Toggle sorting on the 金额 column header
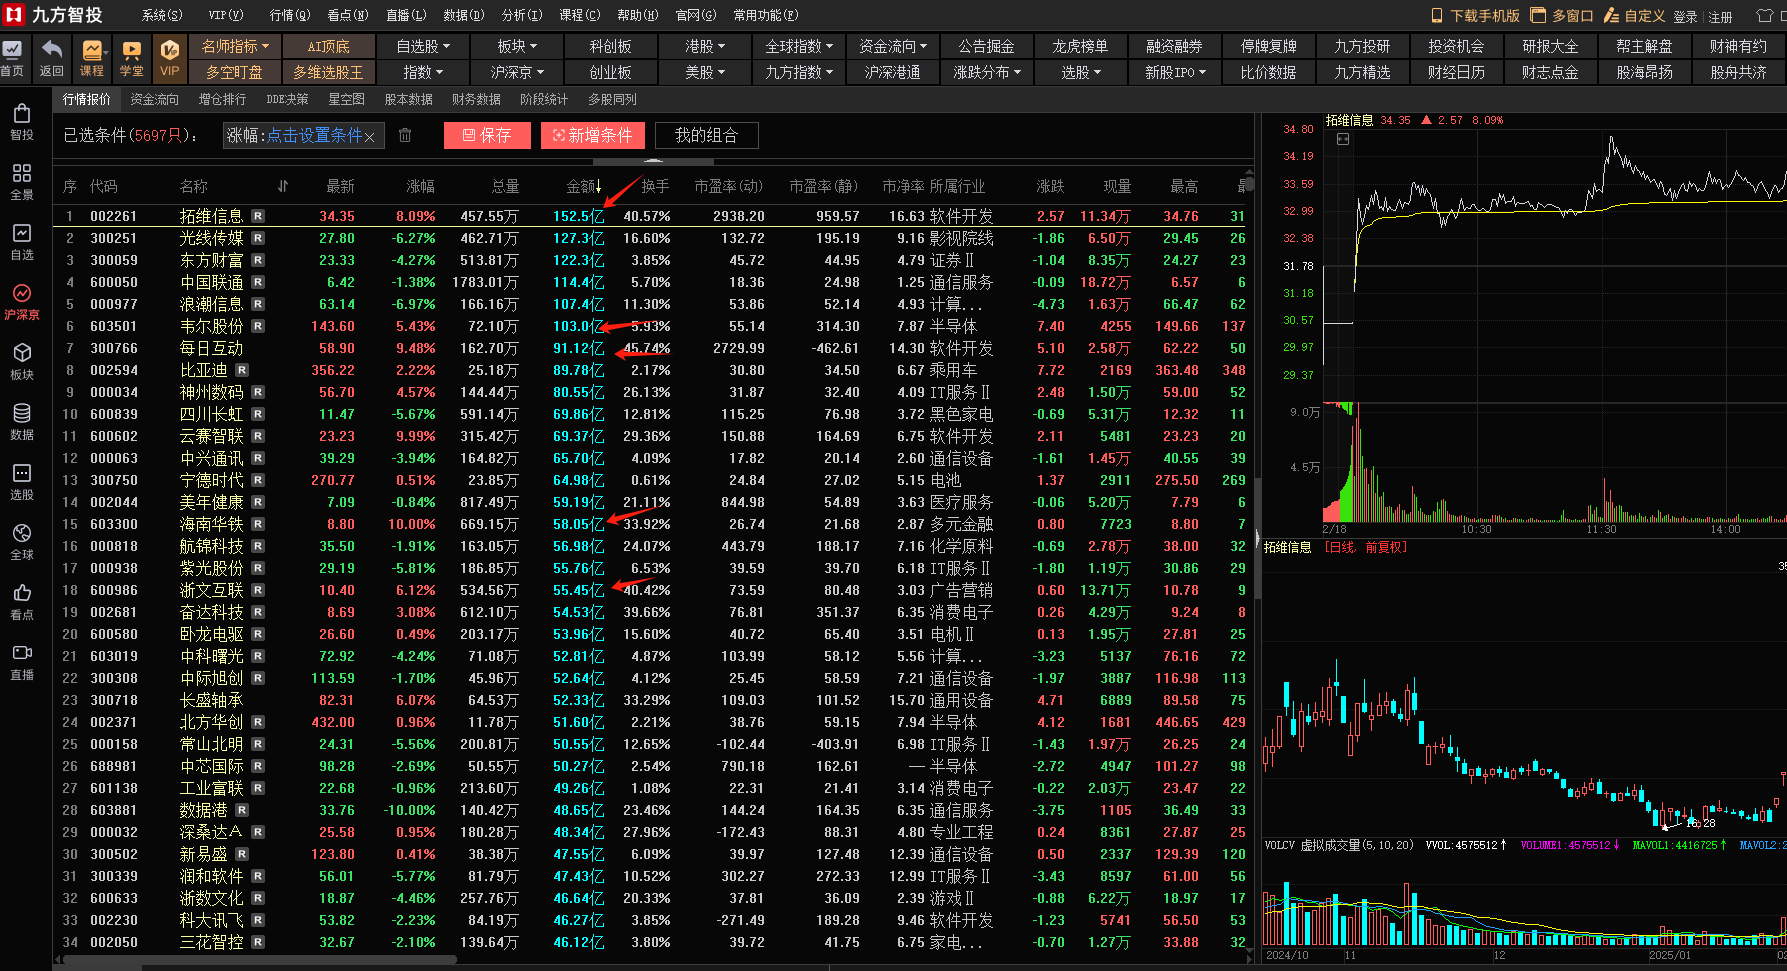1787x971 pixels. [x=584, y=186]
